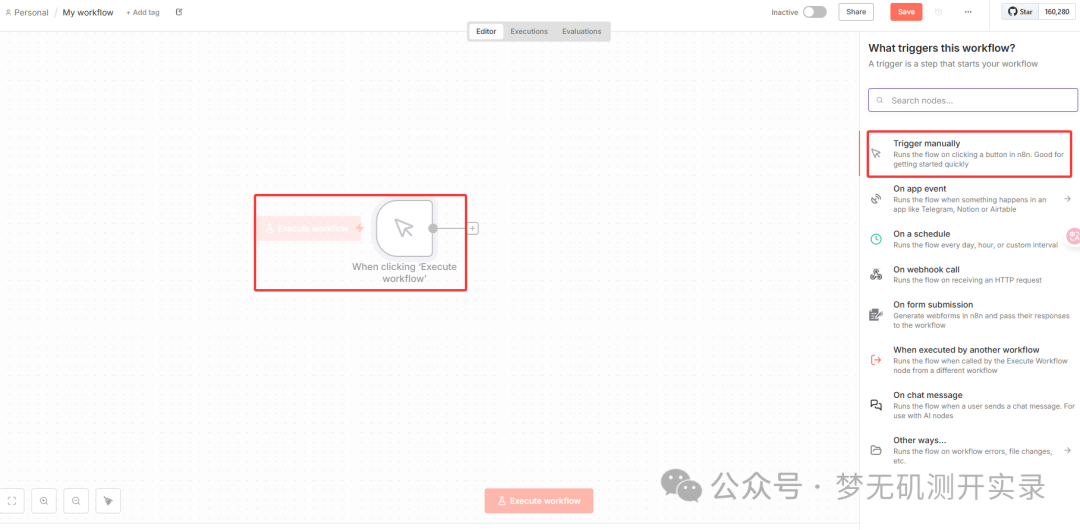This screenshot has width=1080, height=530.
Task: Click Execute workflow button beside trigger node
Action: [x=308, y=228]
